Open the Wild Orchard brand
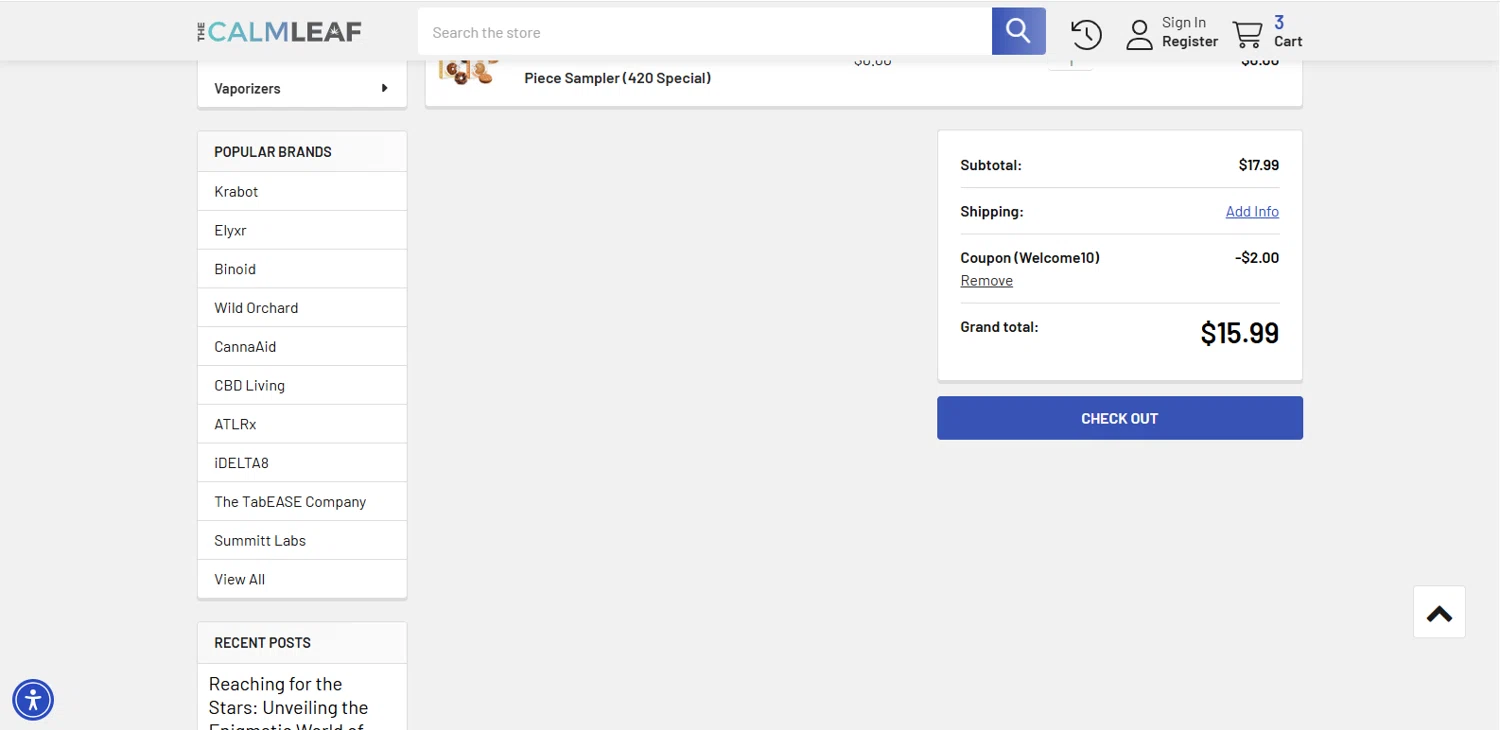 (x=256, y=308)
